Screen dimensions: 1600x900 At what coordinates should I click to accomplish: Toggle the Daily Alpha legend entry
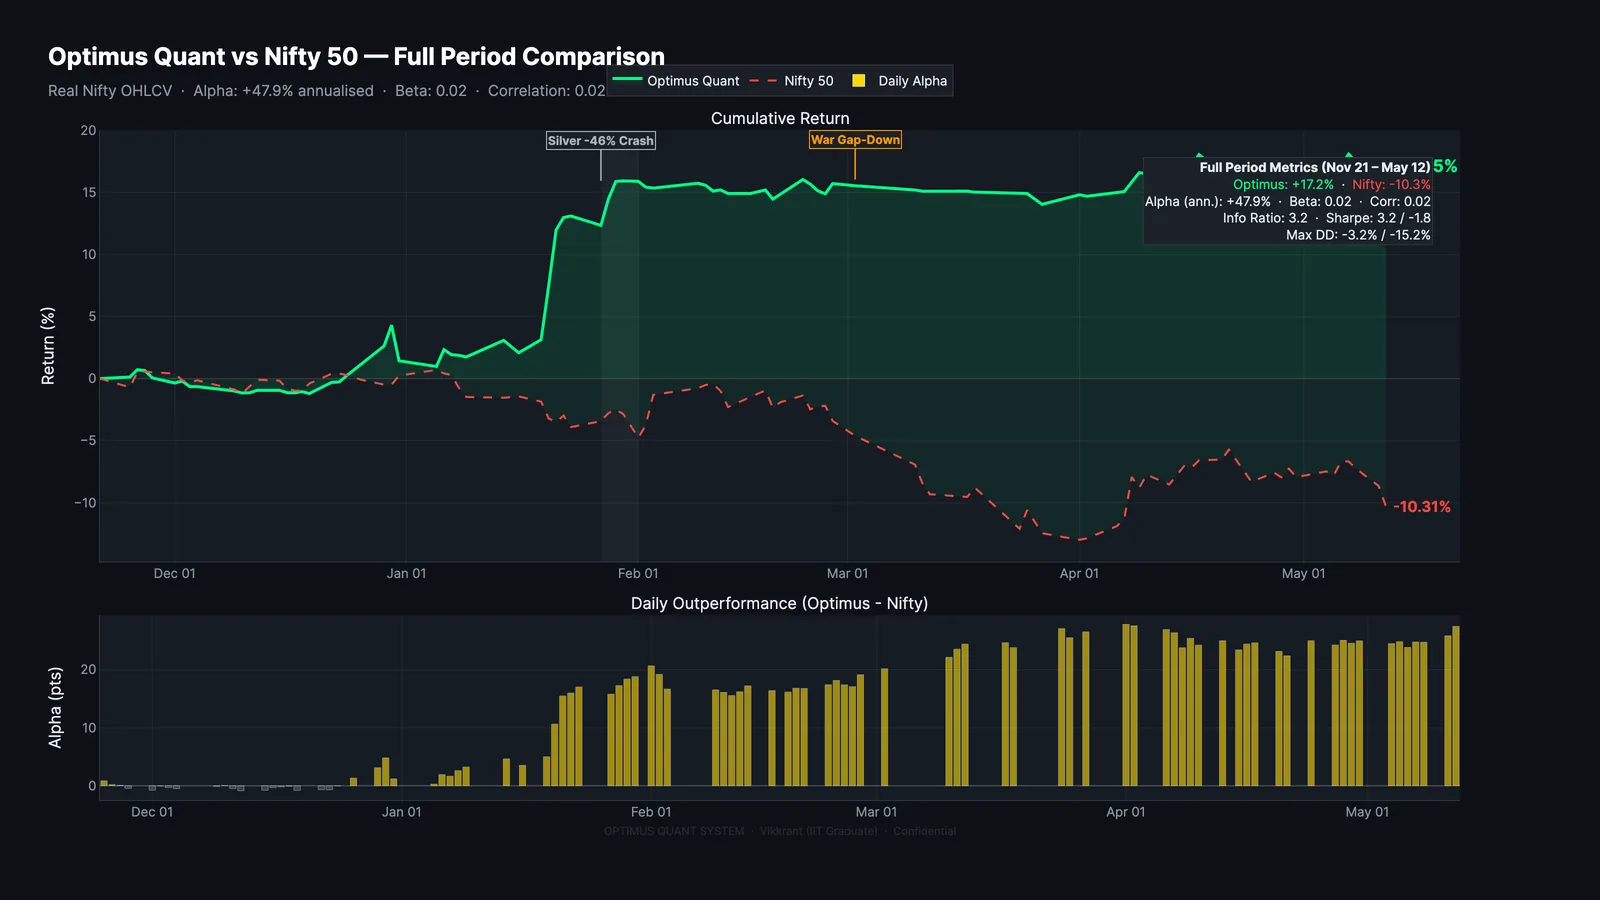(899, 81)
